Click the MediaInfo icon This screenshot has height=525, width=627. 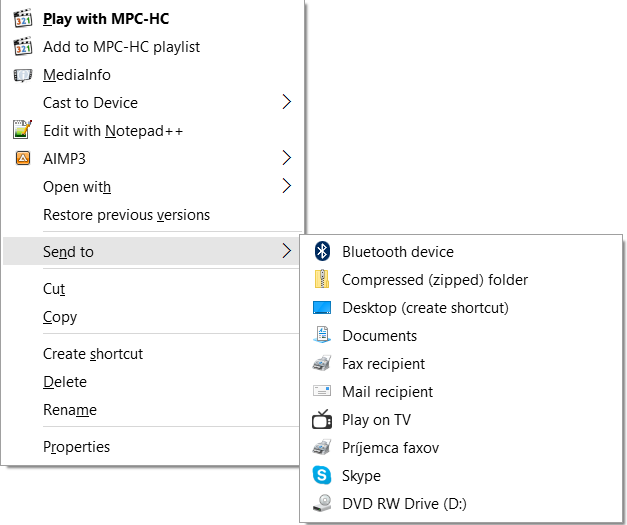23,75
